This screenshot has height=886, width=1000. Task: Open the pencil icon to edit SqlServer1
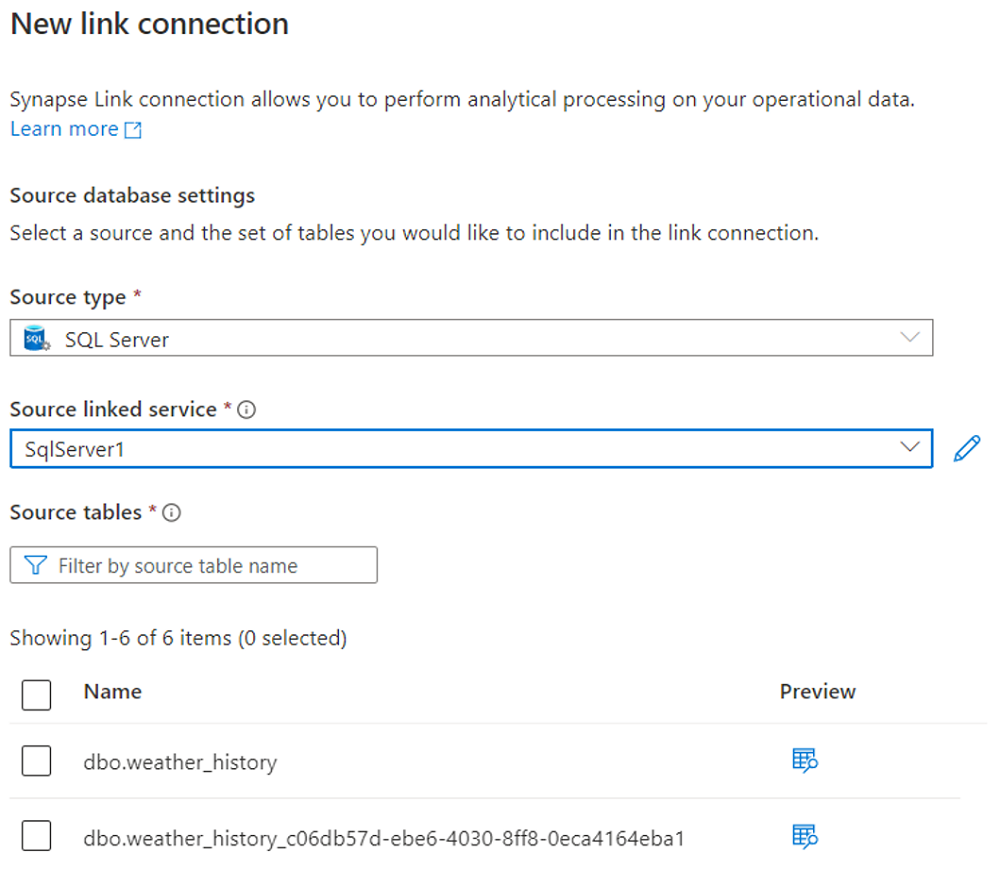(966, 447)
